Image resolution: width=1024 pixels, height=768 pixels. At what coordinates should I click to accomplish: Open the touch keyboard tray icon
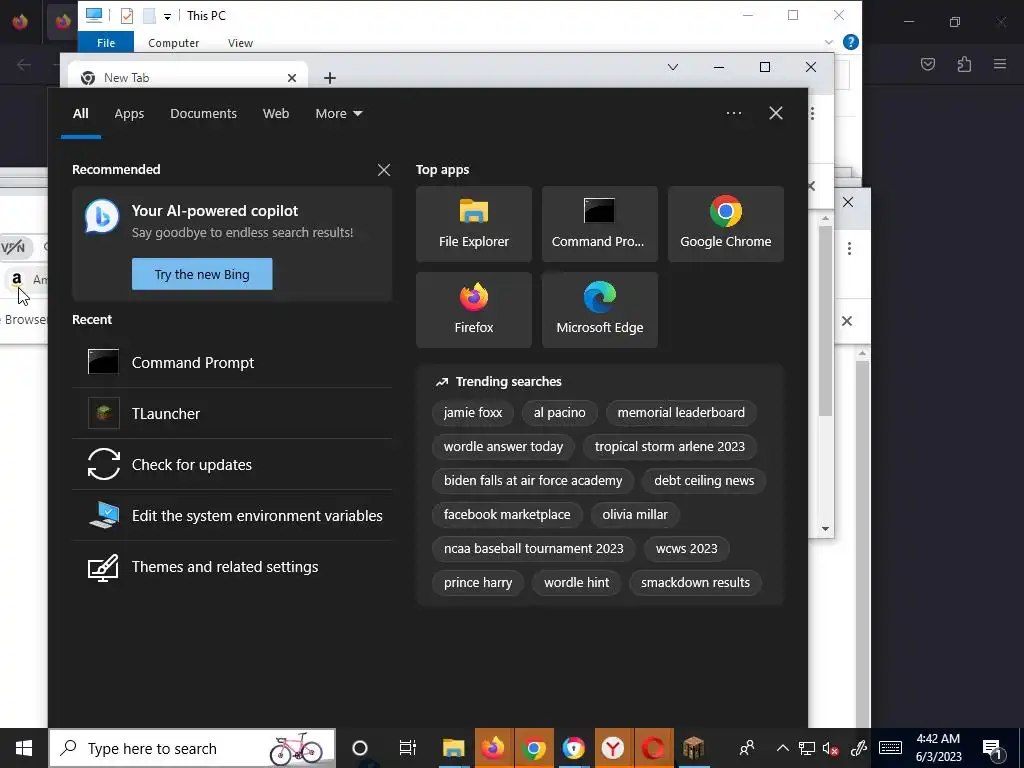[x=890, y=748]
